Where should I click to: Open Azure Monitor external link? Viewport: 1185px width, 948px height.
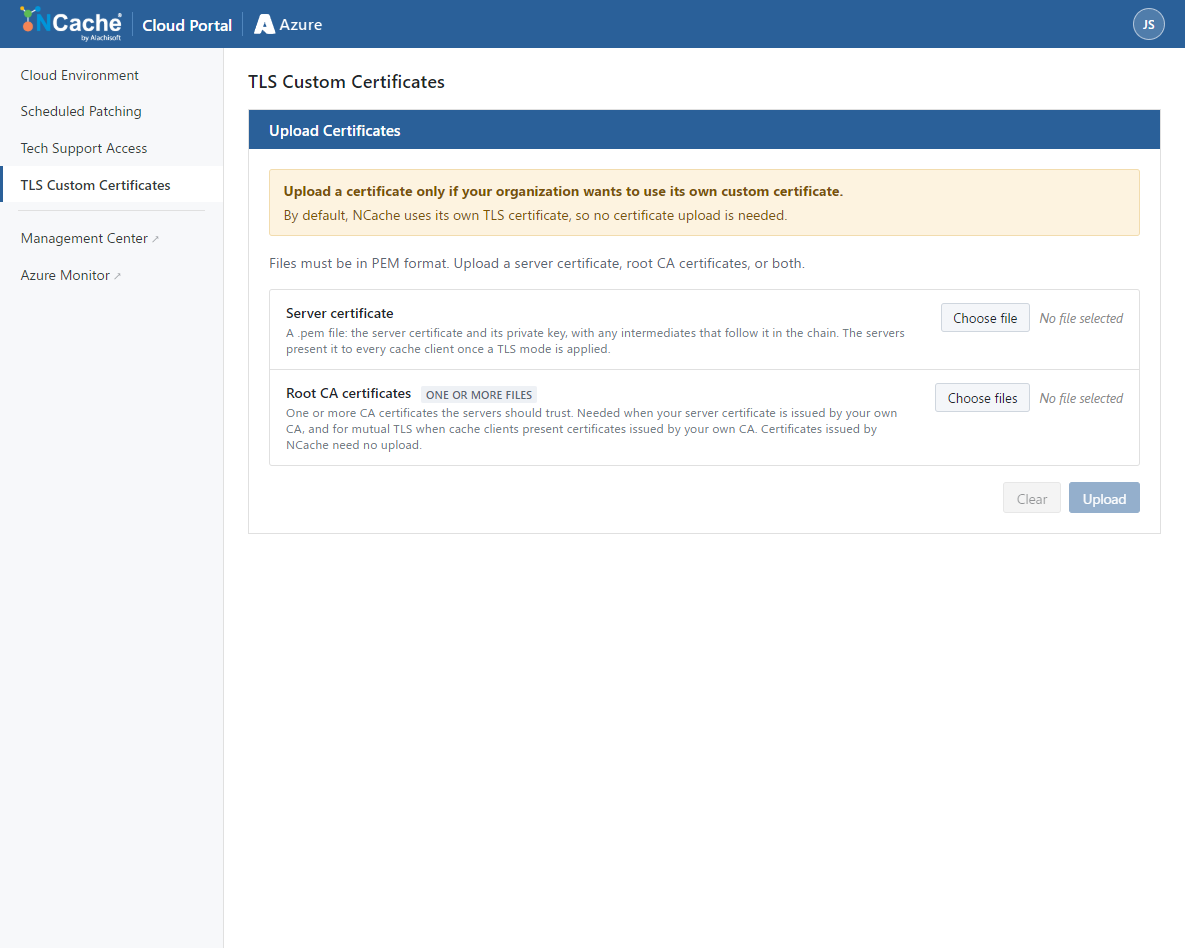[70, 275]
